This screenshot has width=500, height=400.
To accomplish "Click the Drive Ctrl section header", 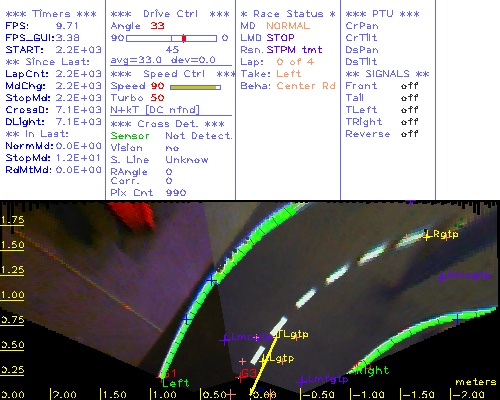I will coord(170,14).
